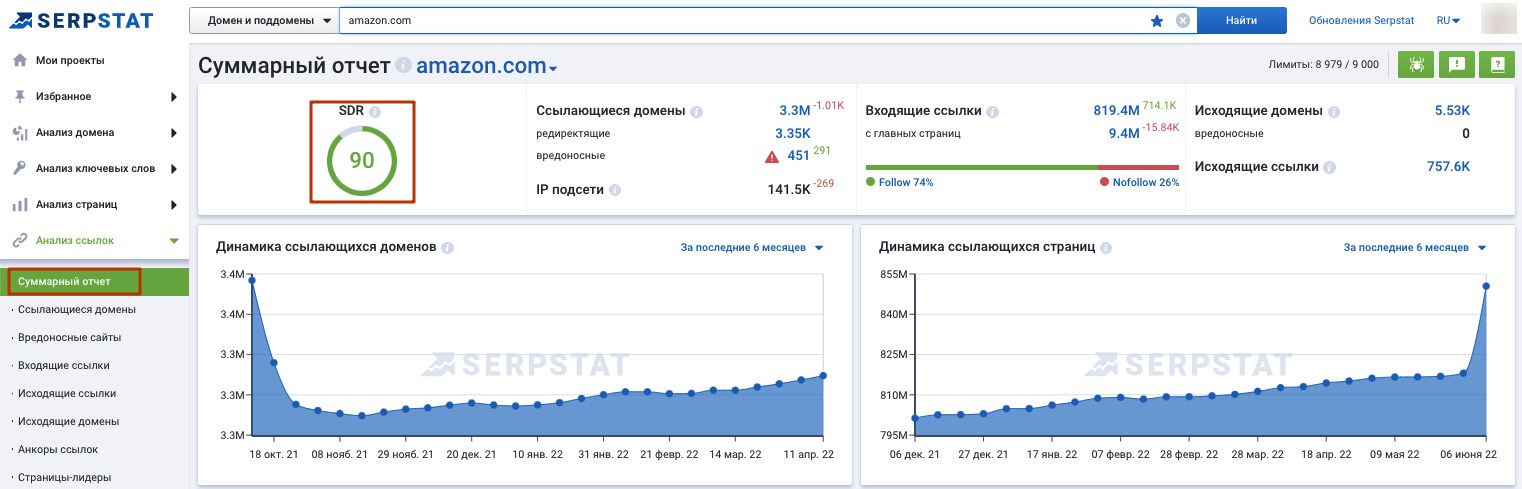Click info icon next to Ссылающиеся домены
Viewport: 1522px width, 489px height.
[x=696, y=112]
